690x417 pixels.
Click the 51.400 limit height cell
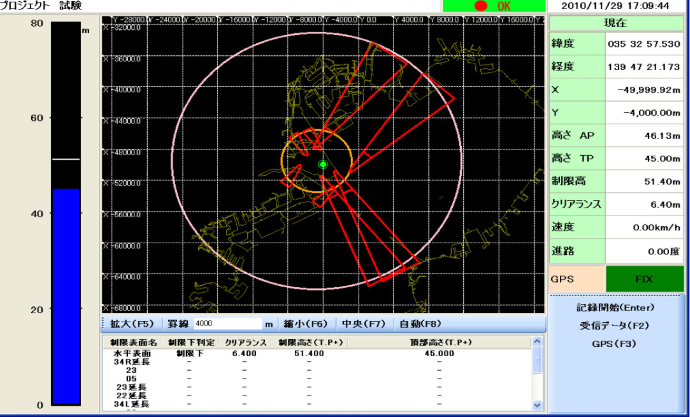coord(310,354)
